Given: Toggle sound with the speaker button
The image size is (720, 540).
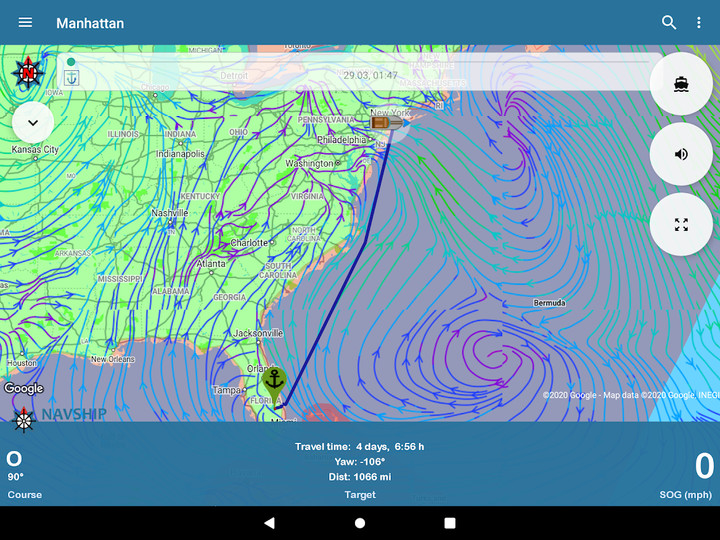Looking at the screenshot, I should pyautogui.click(x=681, y=154).
